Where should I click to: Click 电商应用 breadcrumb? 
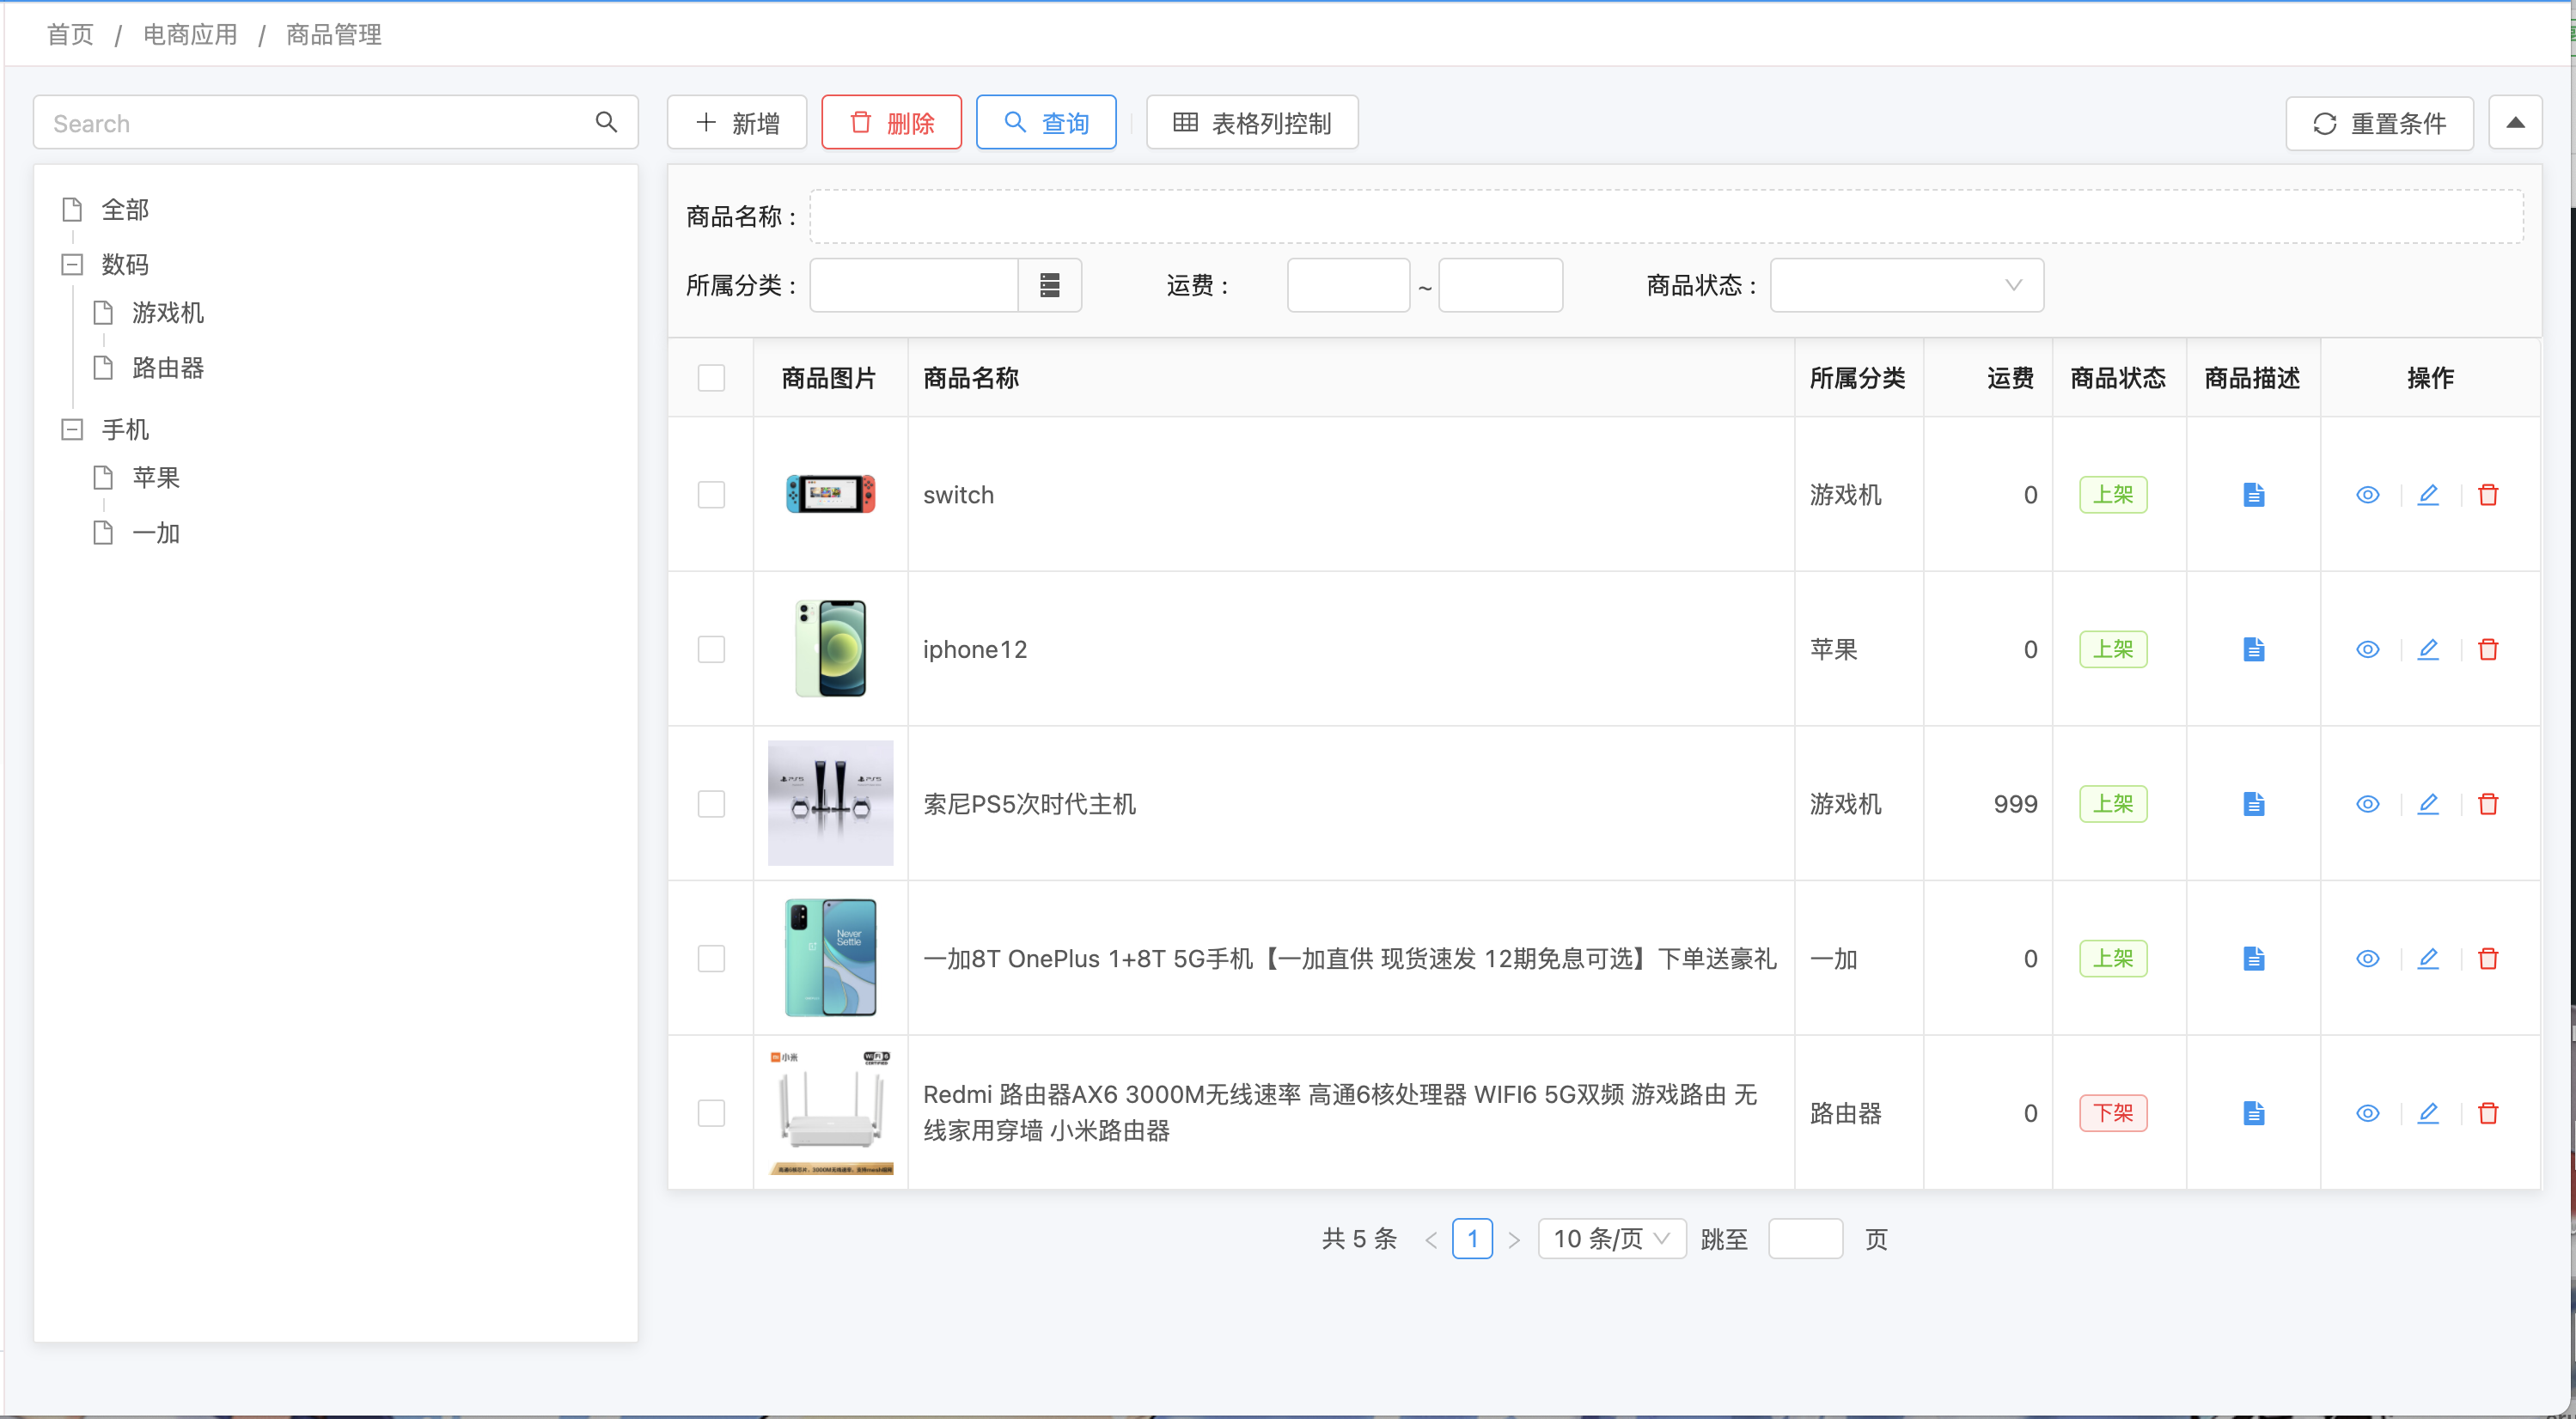click(190, 35)
